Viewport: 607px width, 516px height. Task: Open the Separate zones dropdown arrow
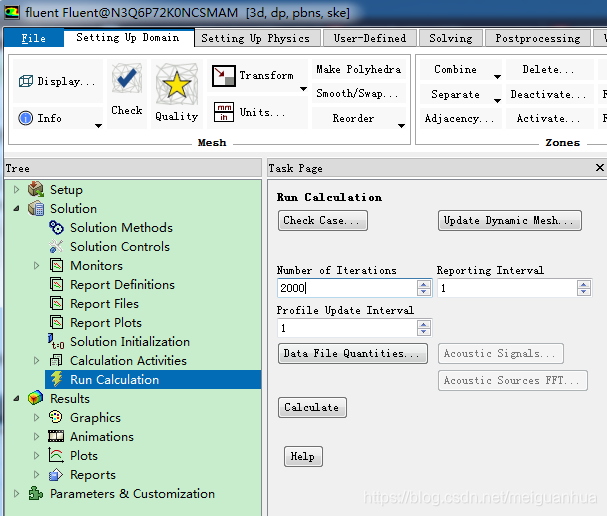(x=497, y=99)
